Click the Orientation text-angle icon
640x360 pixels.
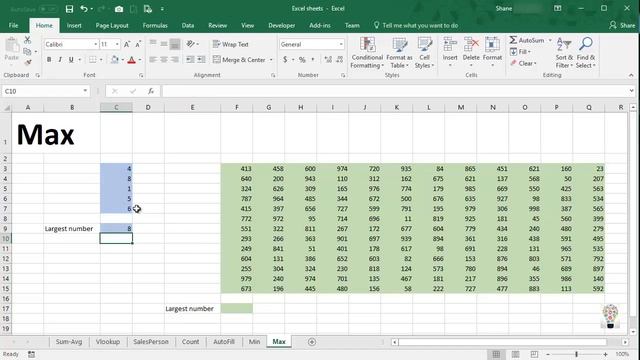click(x=190, y=44)
